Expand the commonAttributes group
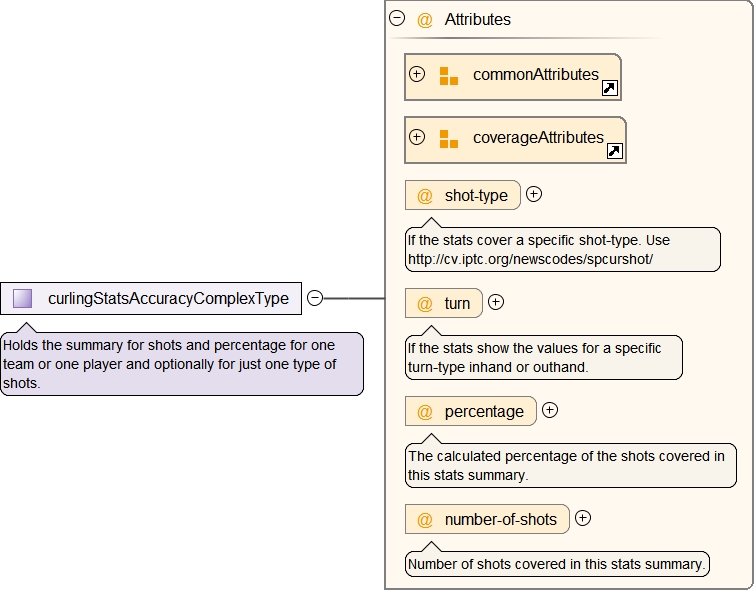 pyautogui.click(x=418, y=75)
